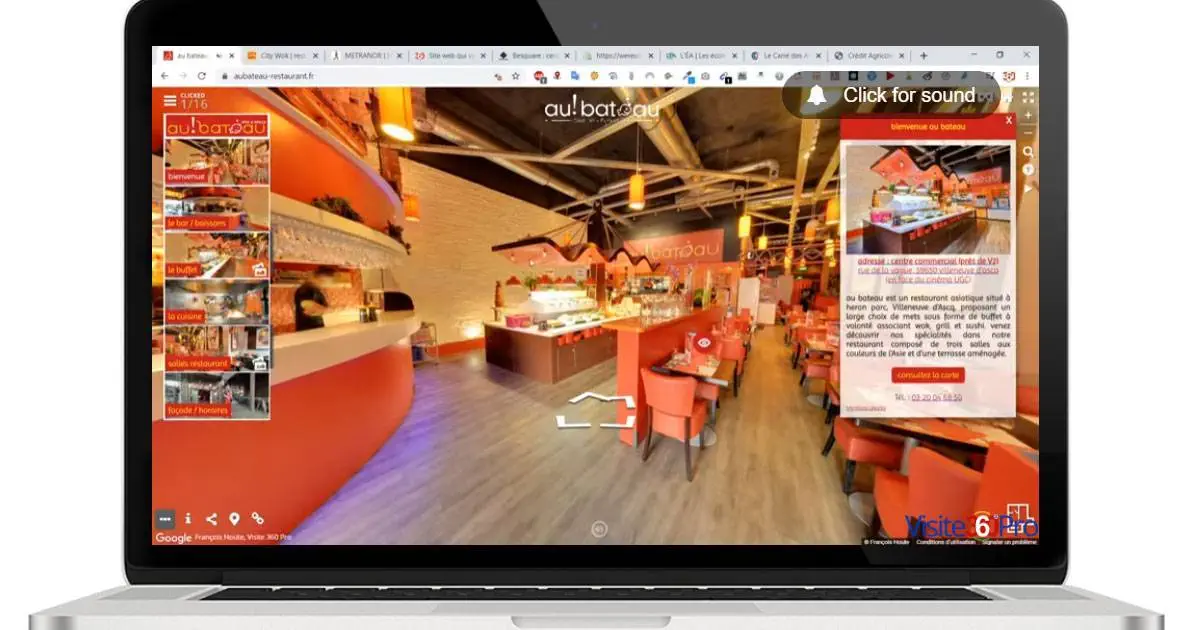Click the phone number link in popup

936,397
